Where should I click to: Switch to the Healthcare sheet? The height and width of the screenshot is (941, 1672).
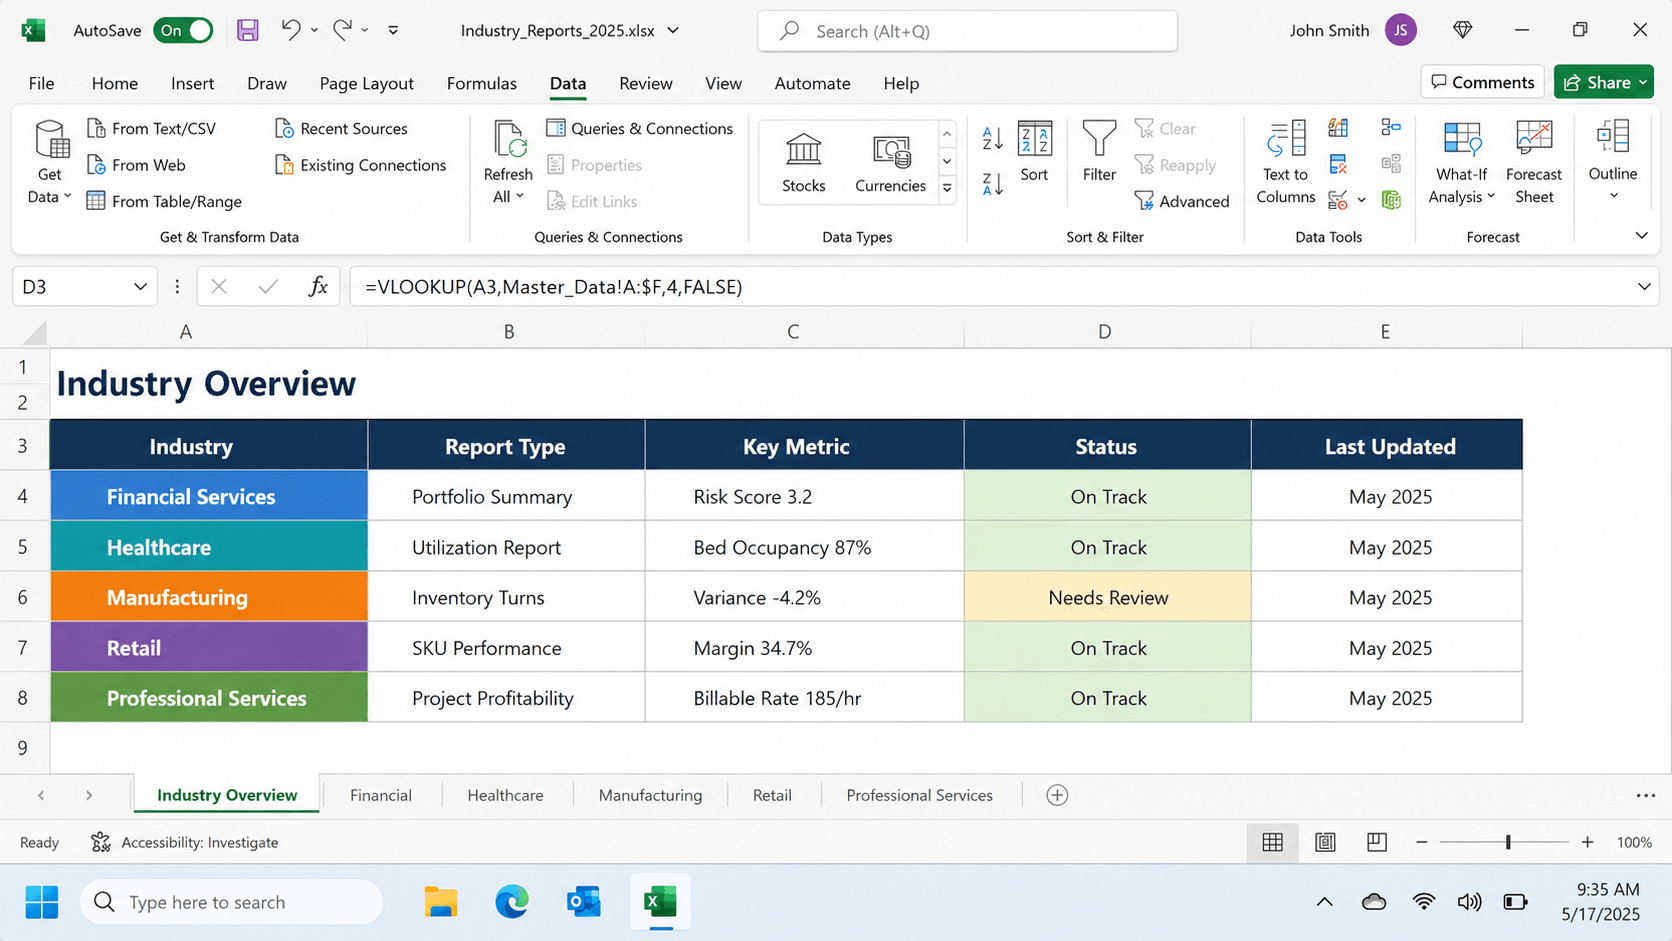tap(505, 795)
